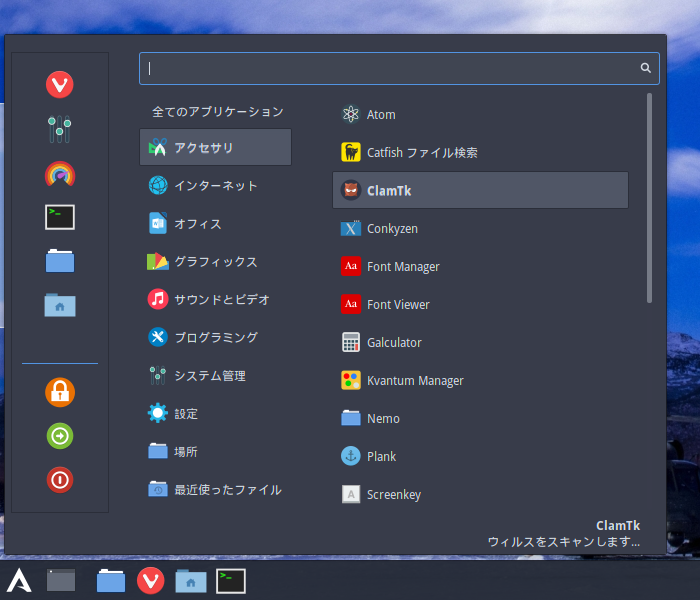Open the blue folder in the taskbar
The width and height of the screenshot is (700, 600).
tap(111, 580)
